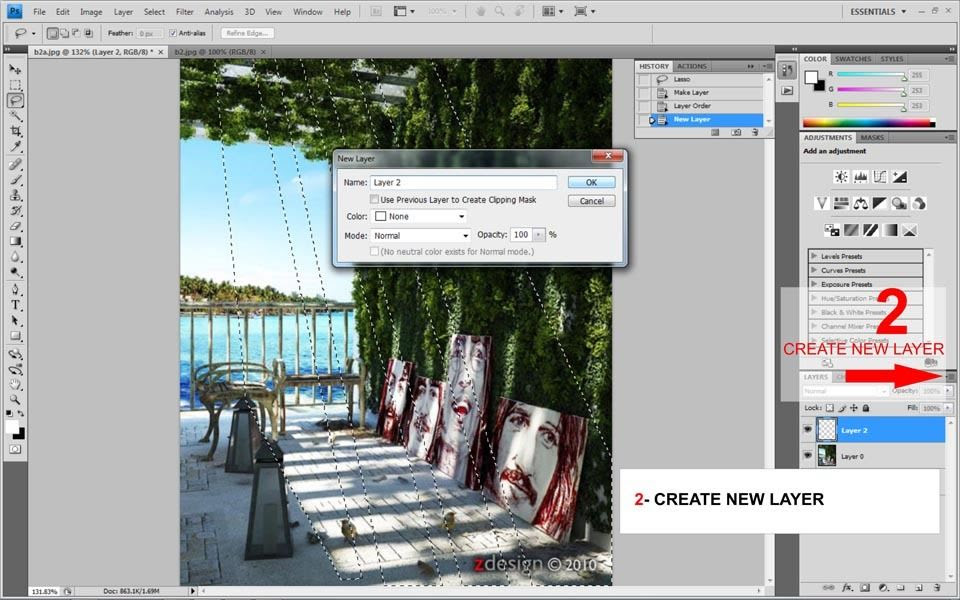
Task: Add a Curves adjustment
Action: 880,177
